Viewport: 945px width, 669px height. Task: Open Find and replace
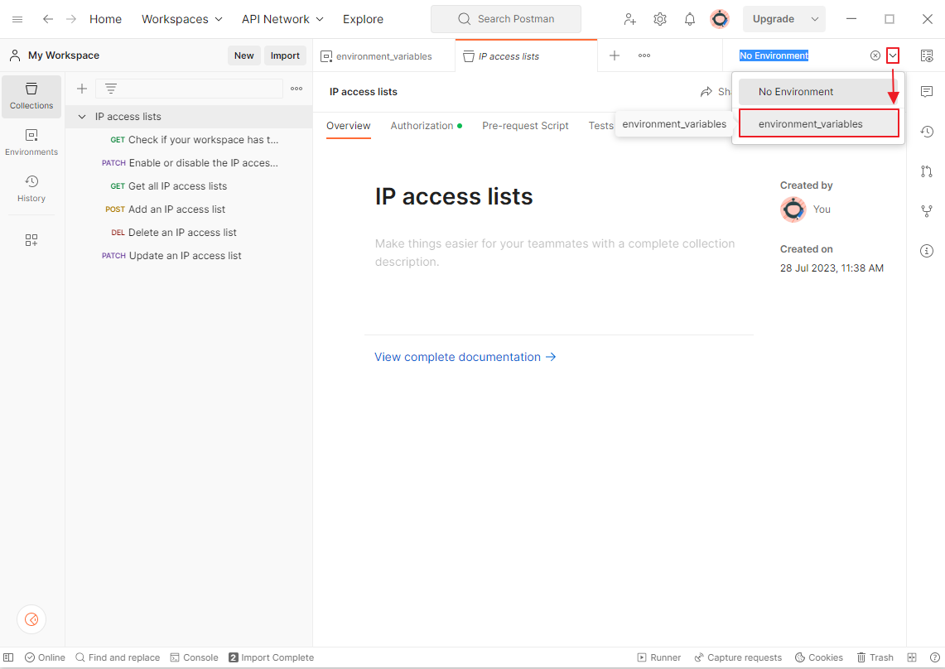click(118, 658)
